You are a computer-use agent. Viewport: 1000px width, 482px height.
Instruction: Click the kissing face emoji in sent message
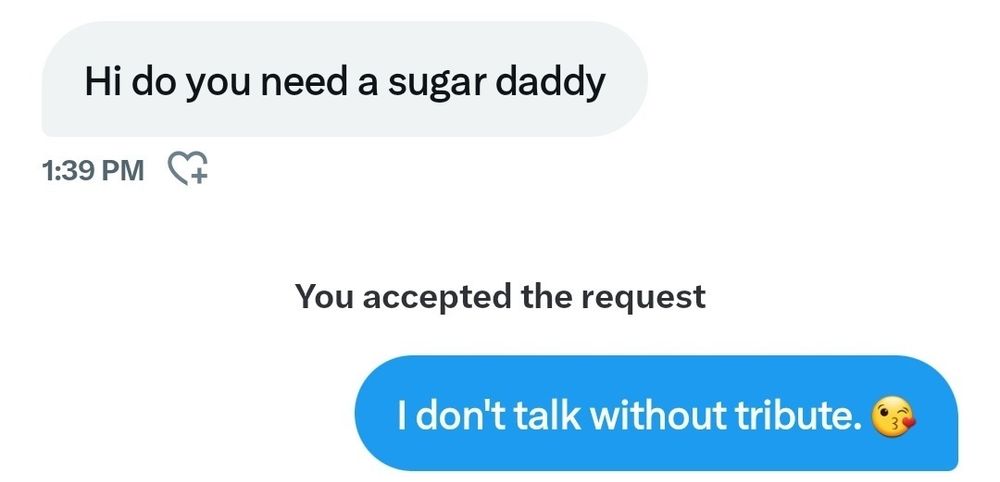coord(893,417)
